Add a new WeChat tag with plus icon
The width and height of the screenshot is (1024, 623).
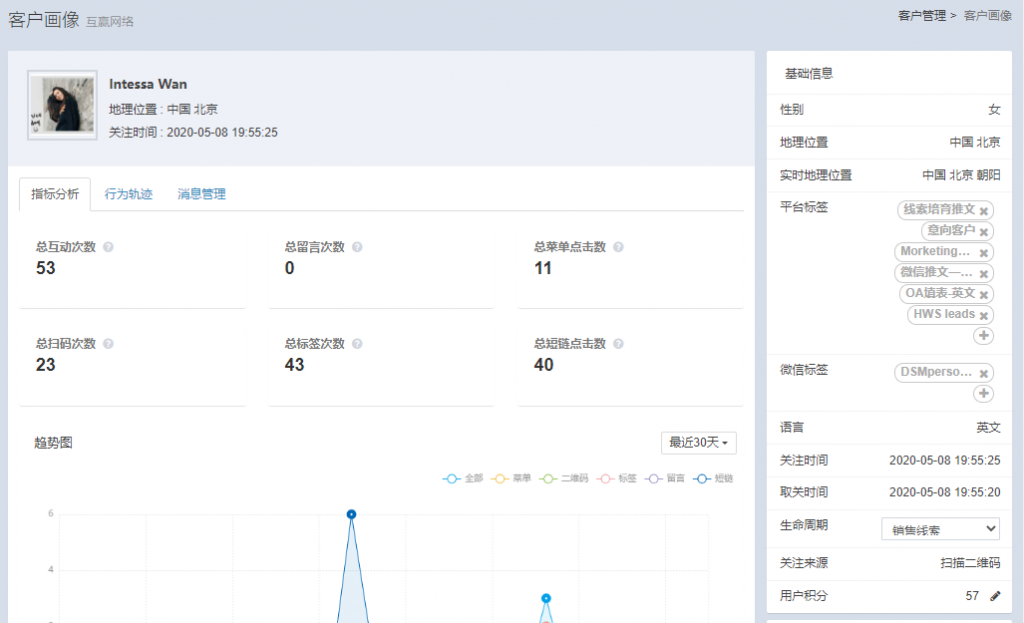(983, 394)
